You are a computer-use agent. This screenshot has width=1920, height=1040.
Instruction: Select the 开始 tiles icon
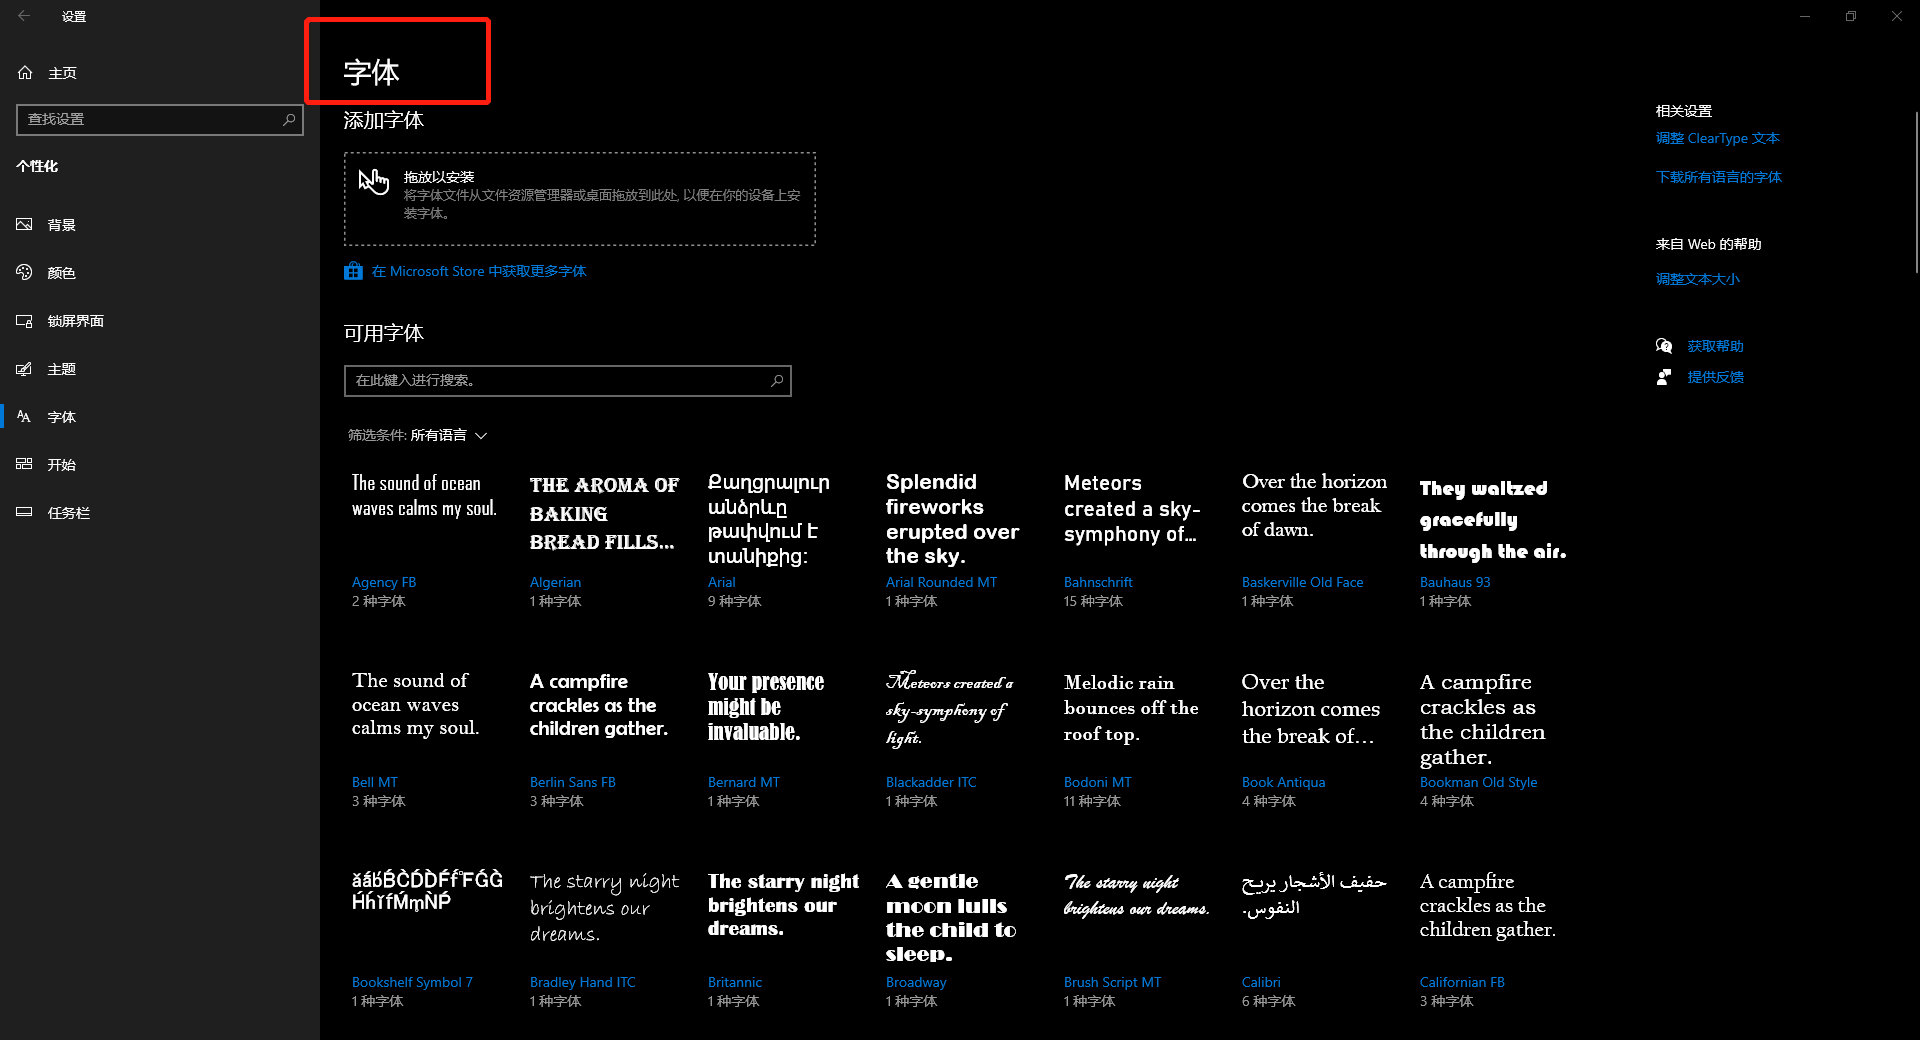tap(25, 465)
